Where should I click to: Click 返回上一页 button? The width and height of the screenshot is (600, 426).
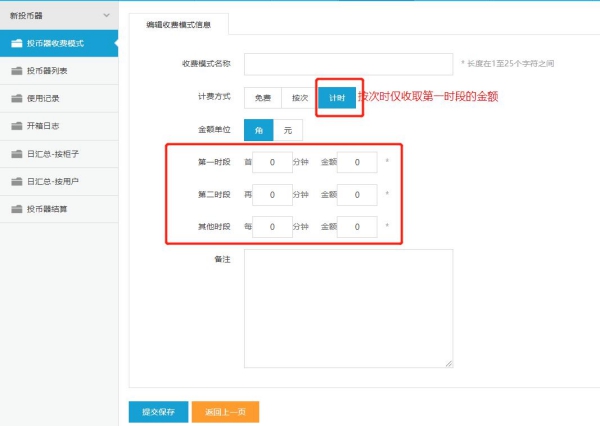click(225, 412)
